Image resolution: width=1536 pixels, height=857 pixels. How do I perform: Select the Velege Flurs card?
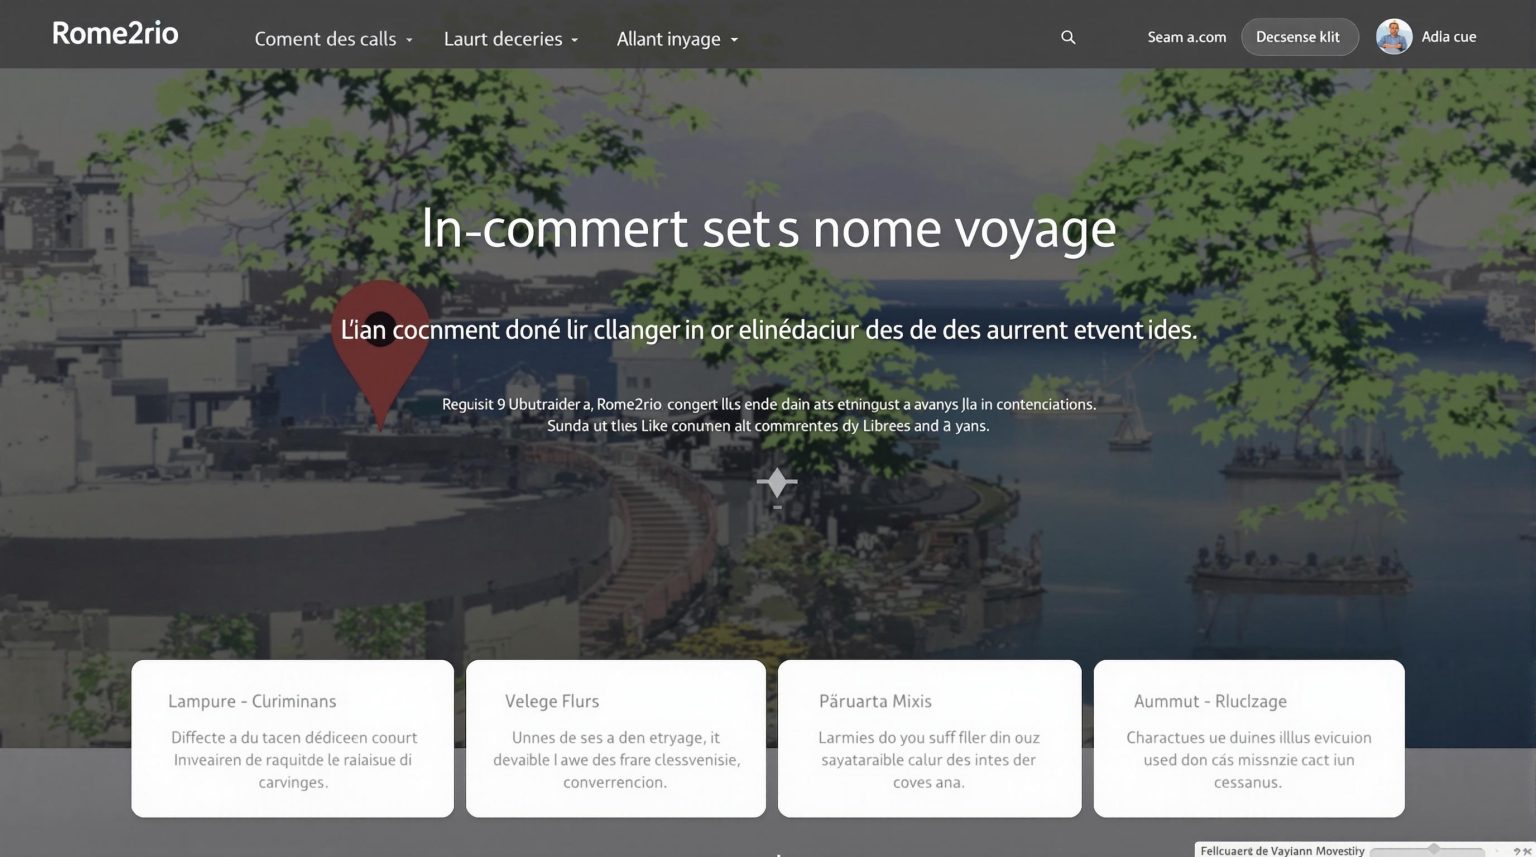pos(616,738)
